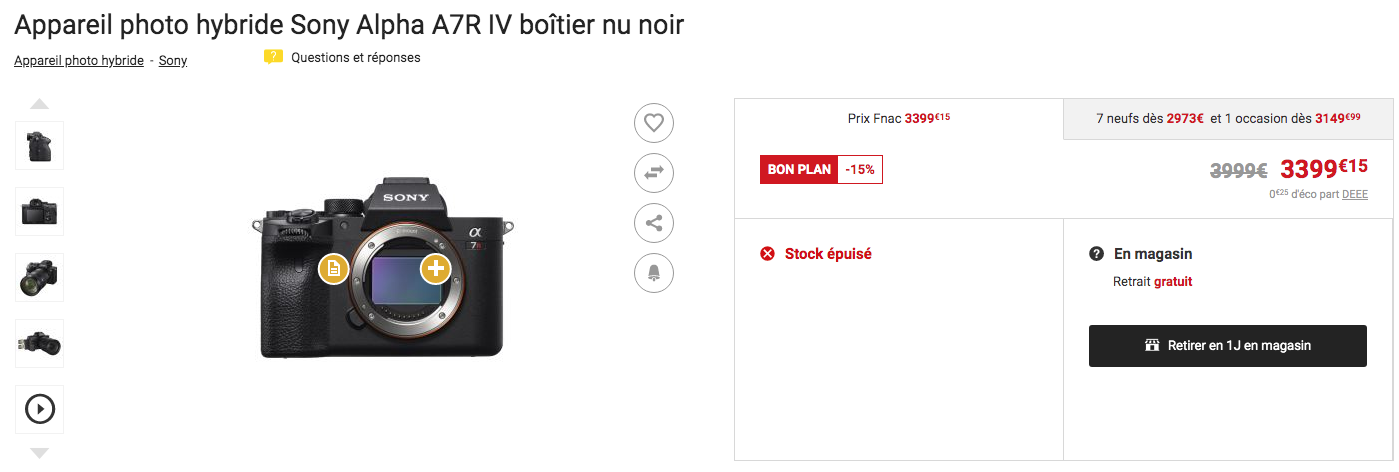Select the camera back view thumbnail
Viewport: 1399px width, 472px height.
point(40,211)
